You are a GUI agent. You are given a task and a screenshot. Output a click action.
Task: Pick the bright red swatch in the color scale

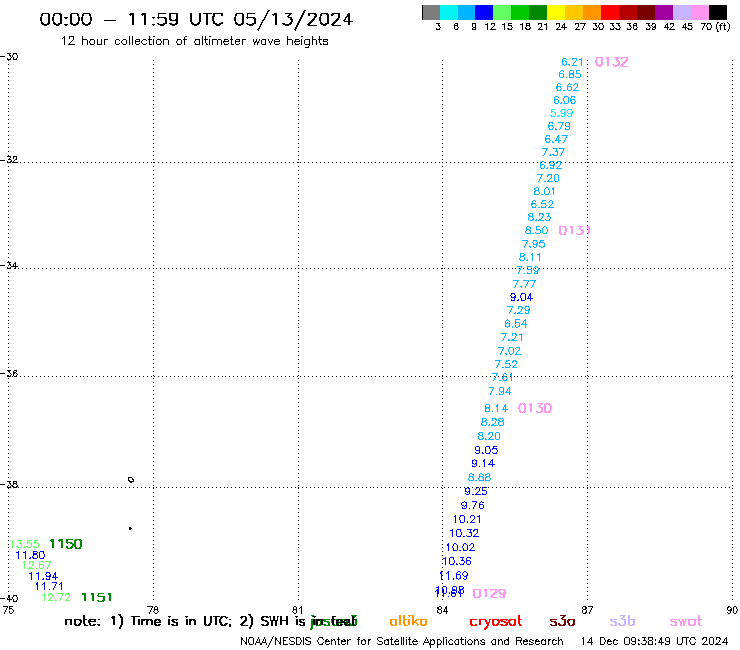tap(610, 12)
